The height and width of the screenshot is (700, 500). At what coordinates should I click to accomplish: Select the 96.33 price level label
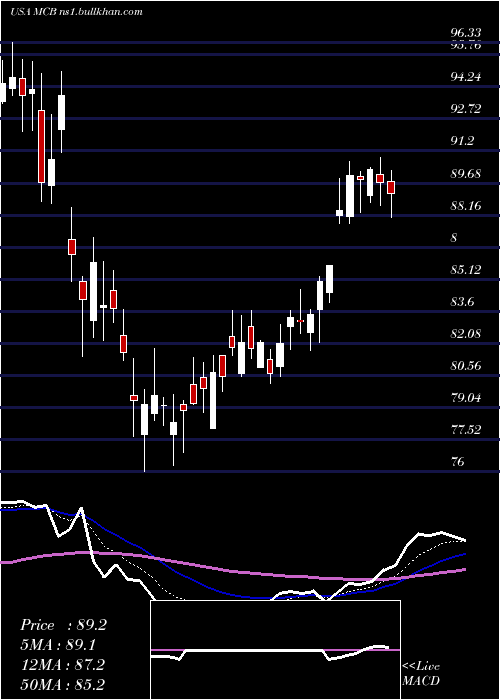466,33
